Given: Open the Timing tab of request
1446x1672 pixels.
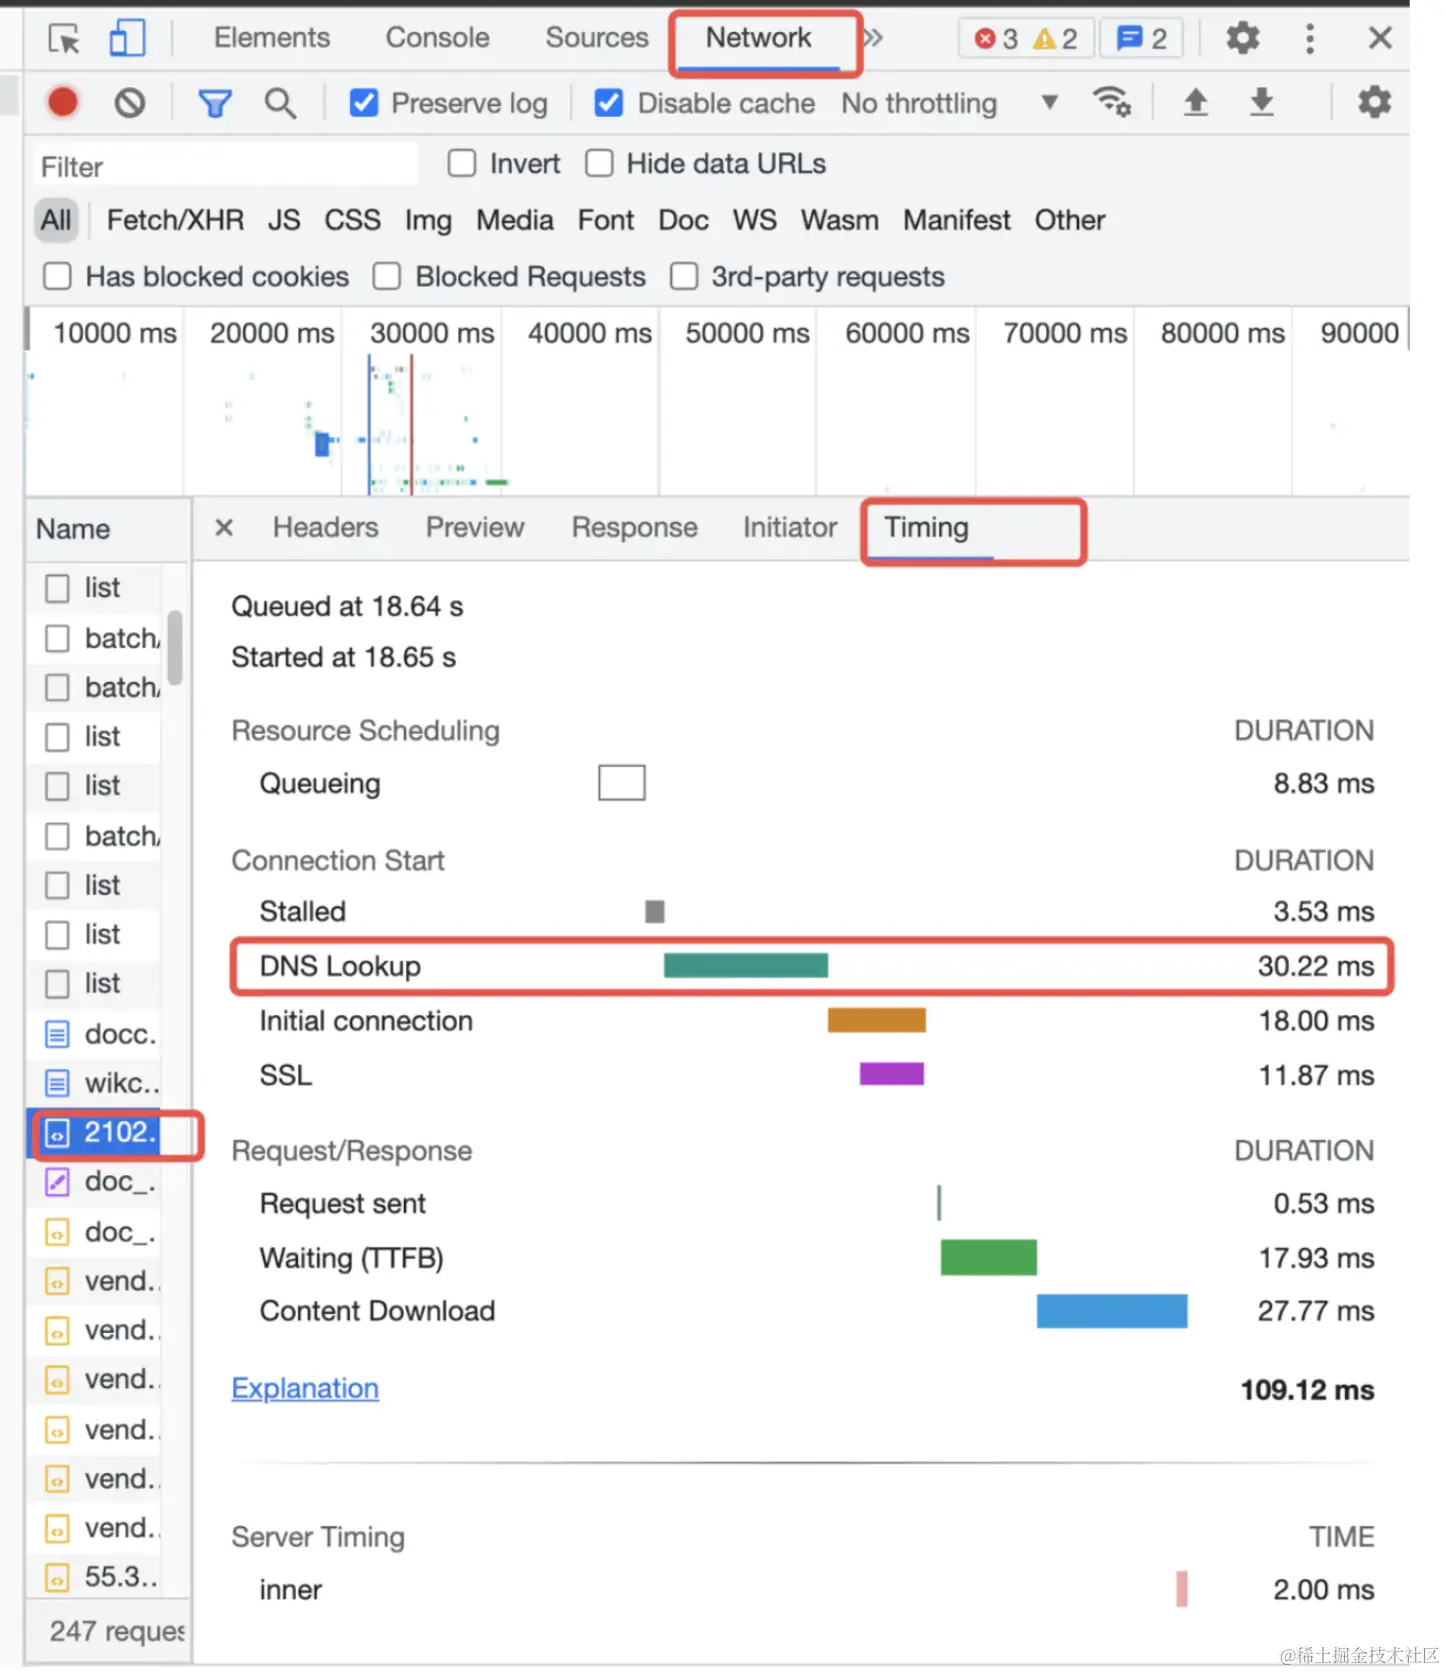Looking at the screenshot, I should coord(926,527).
